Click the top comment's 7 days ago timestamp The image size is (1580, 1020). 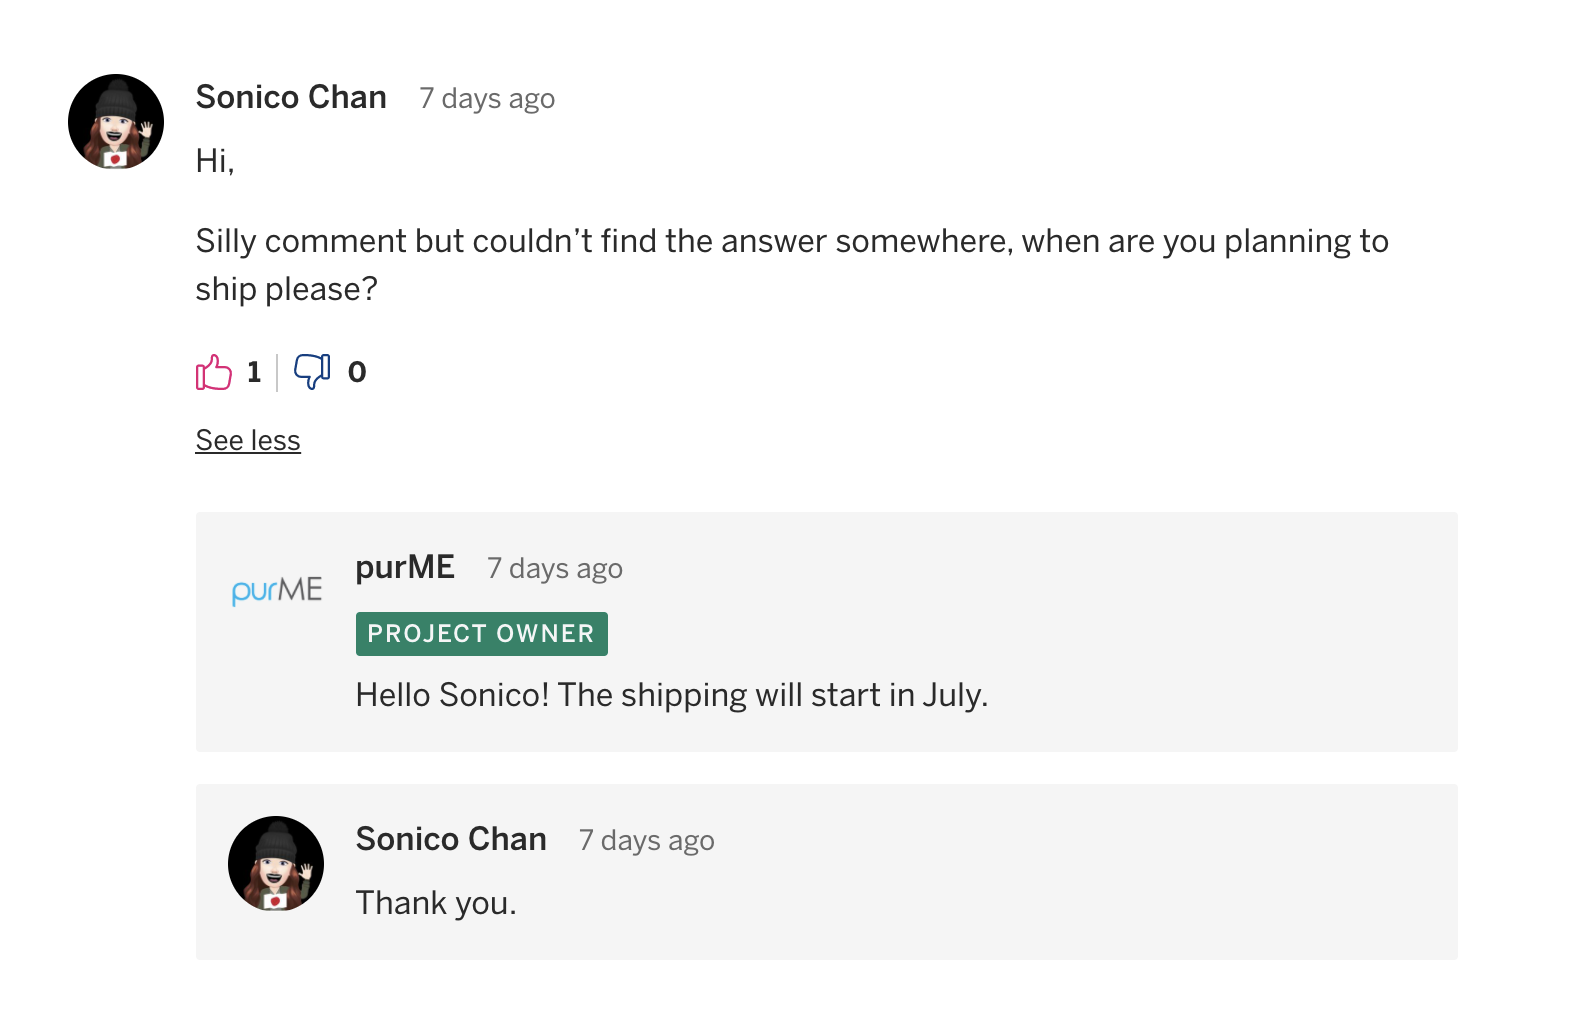(487, 99)
